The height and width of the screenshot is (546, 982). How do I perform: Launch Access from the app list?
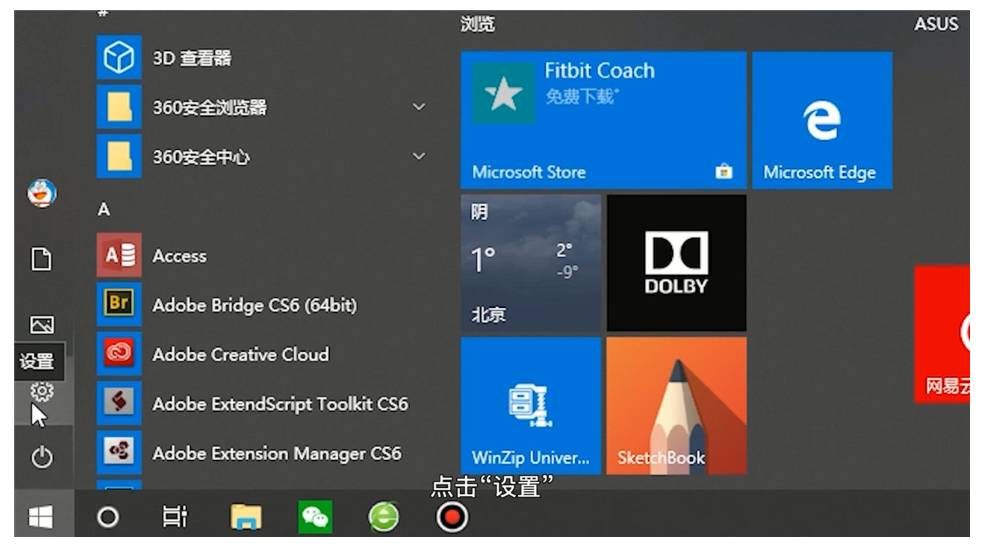click(x=179, y=256)
